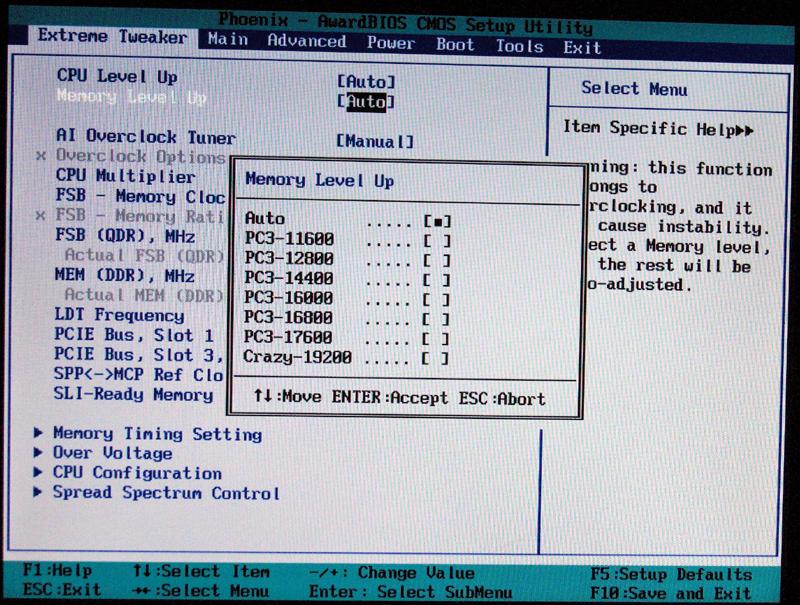This screenshot has height=605, width=800.
Task: Click the ENTER:Accept hint in popup
Action: coord(390,397)
